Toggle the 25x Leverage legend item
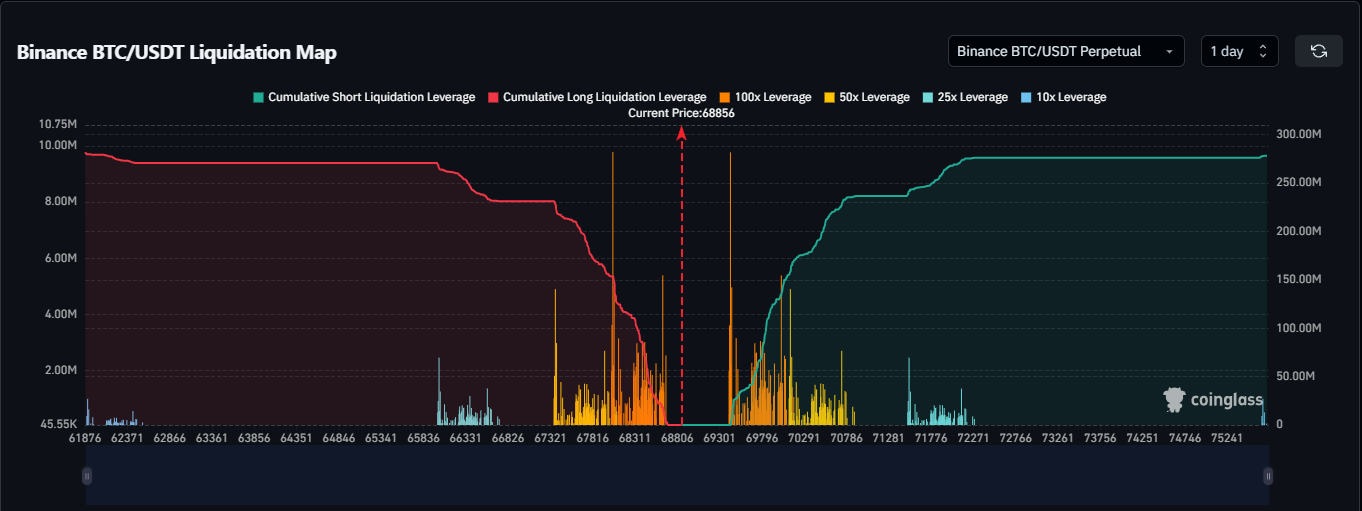 point(964,97)
